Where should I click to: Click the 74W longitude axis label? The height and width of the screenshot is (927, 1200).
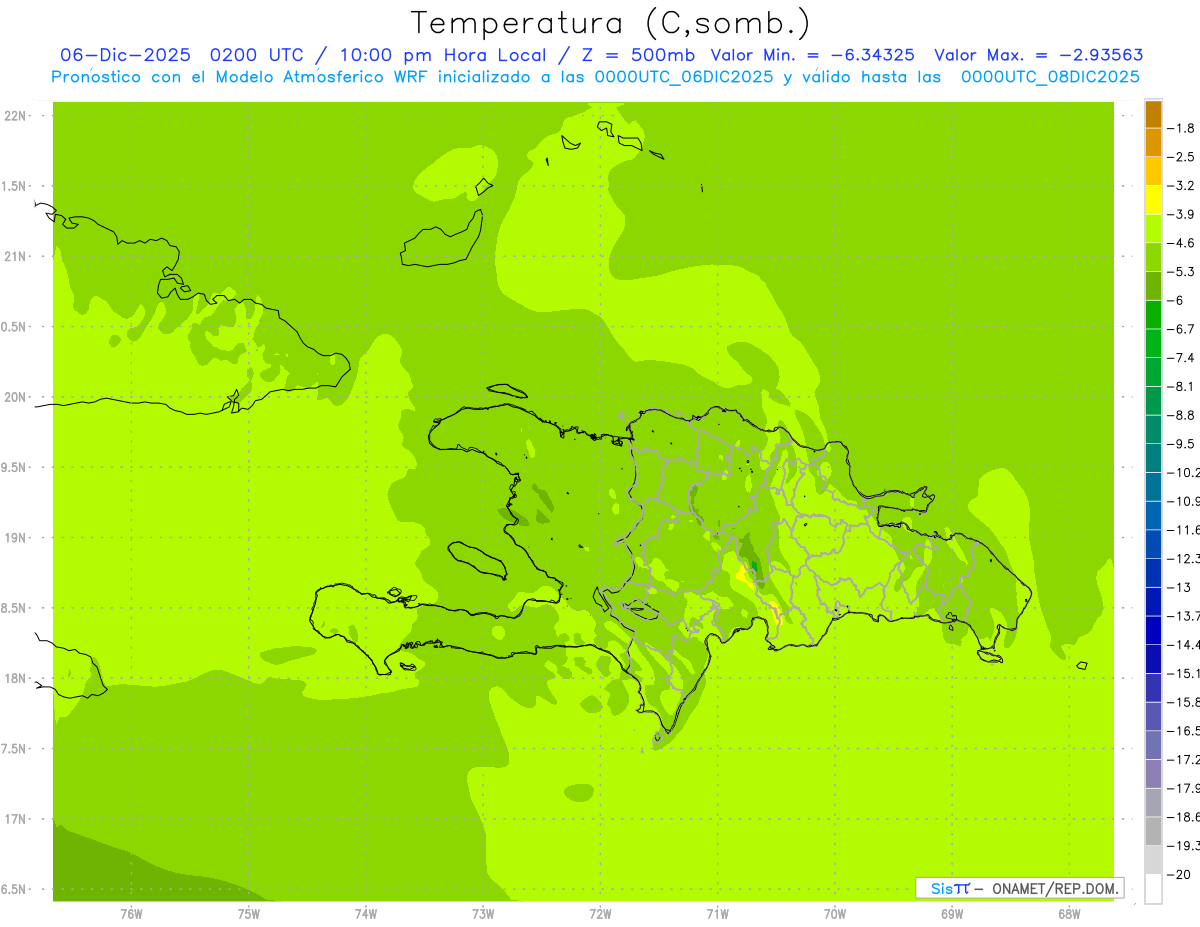(366, 914)
